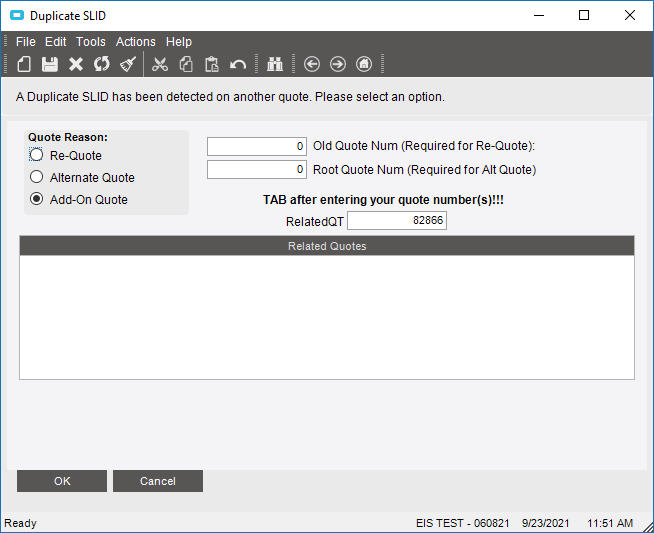Screen dimensions: 654x533
Task: Click the Refresh arrows toolbar icon
Action: (101, 64)
